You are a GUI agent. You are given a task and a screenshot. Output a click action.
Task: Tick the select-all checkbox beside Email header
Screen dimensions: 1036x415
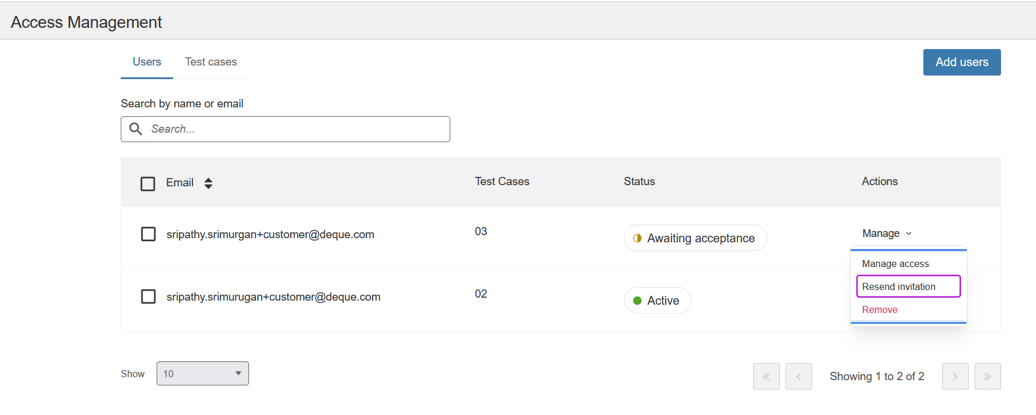(x=148, y=183)
